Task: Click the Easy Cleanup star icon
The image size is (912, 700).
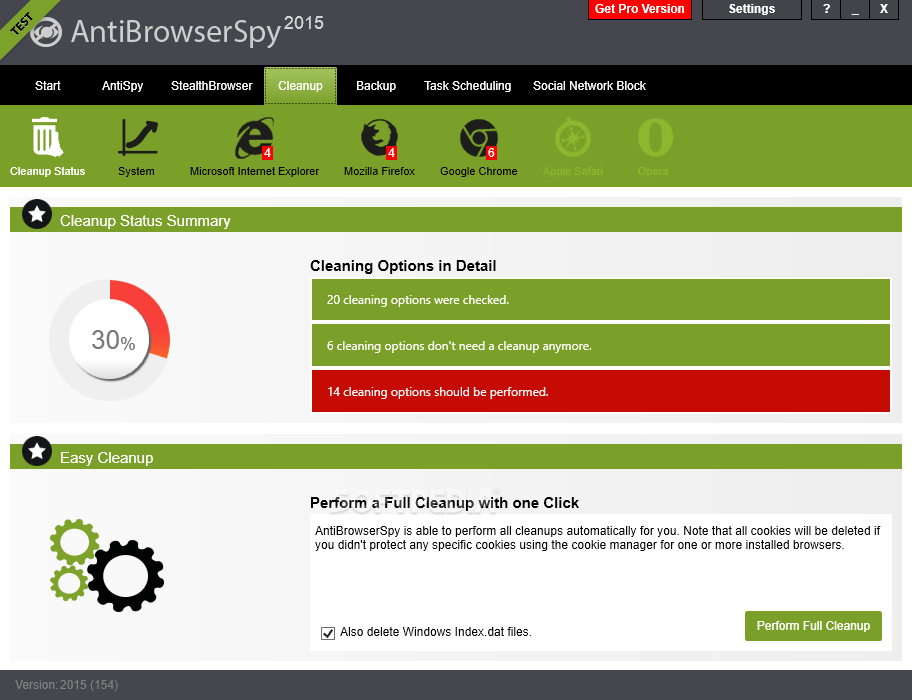Action: pos(37,451)
